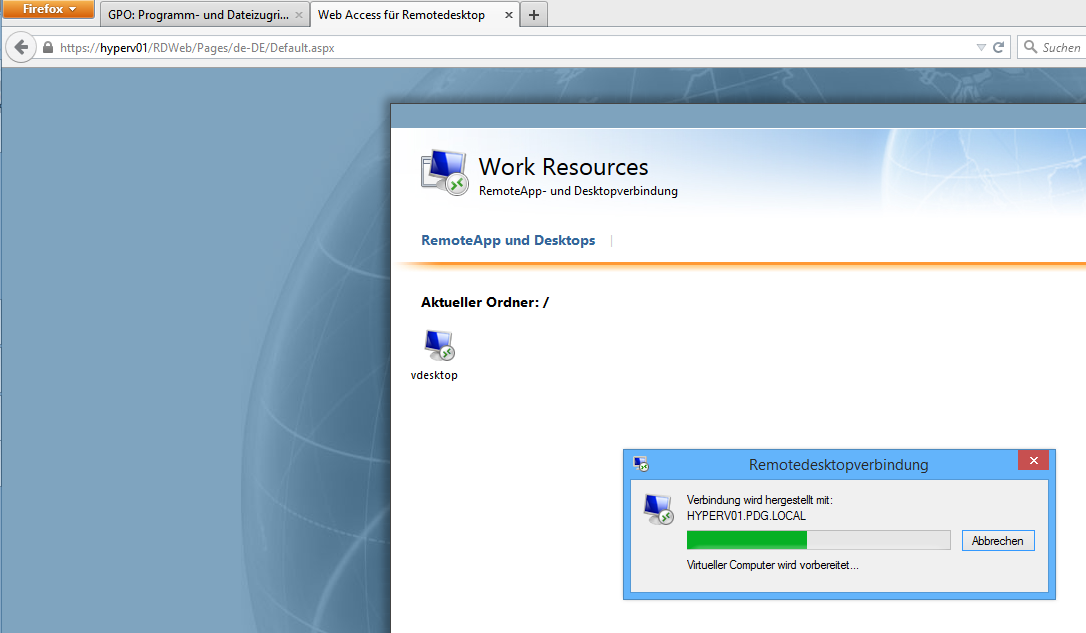Click the computer icon inside the connection dialog
Image resolution: width=1086 pixels, height=633 pixels.
click(659, 508)
